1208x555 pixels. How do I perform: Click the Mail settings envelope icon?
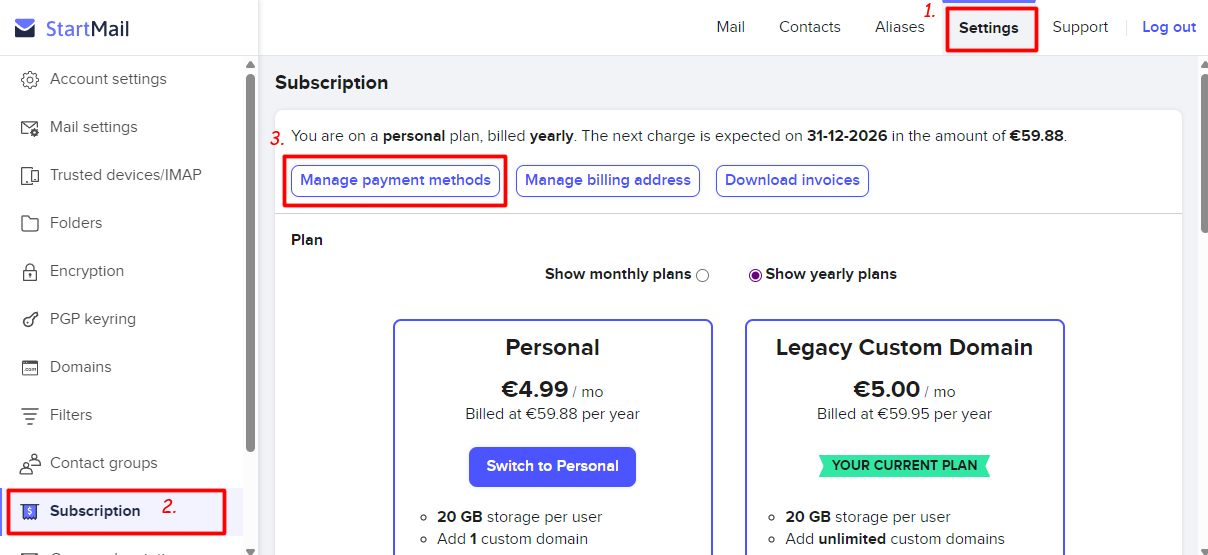pyautogui.click(x=30, y=127)
